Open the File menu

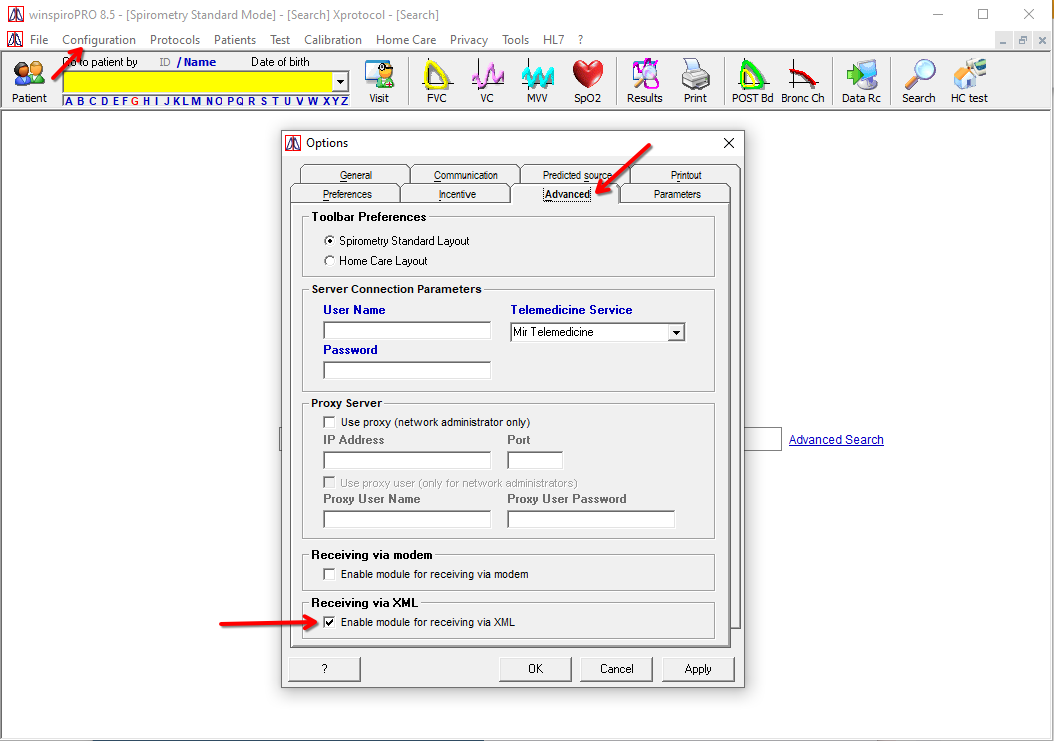tap(39, 40)
